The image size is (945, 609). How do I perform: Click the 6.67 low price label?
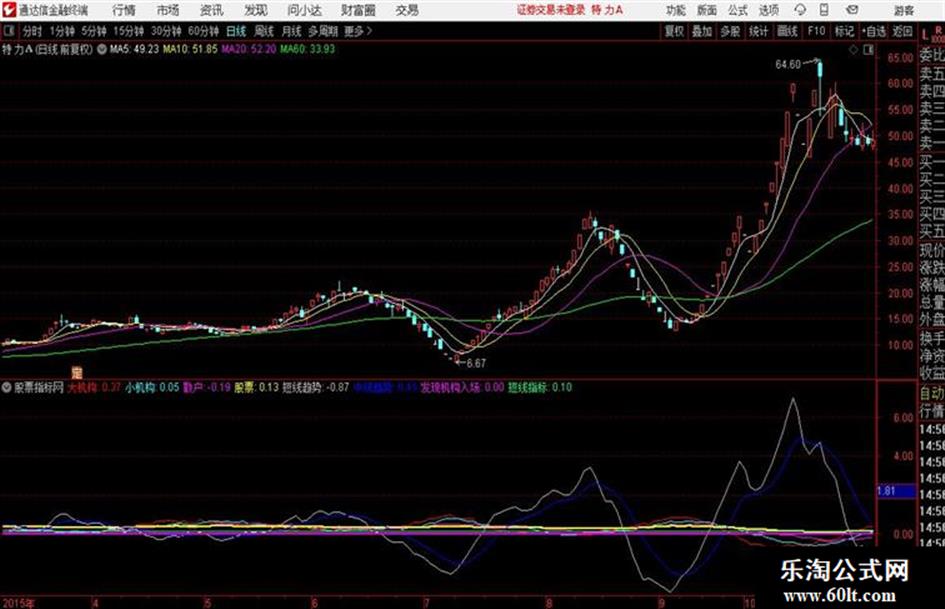click(476, 363)
